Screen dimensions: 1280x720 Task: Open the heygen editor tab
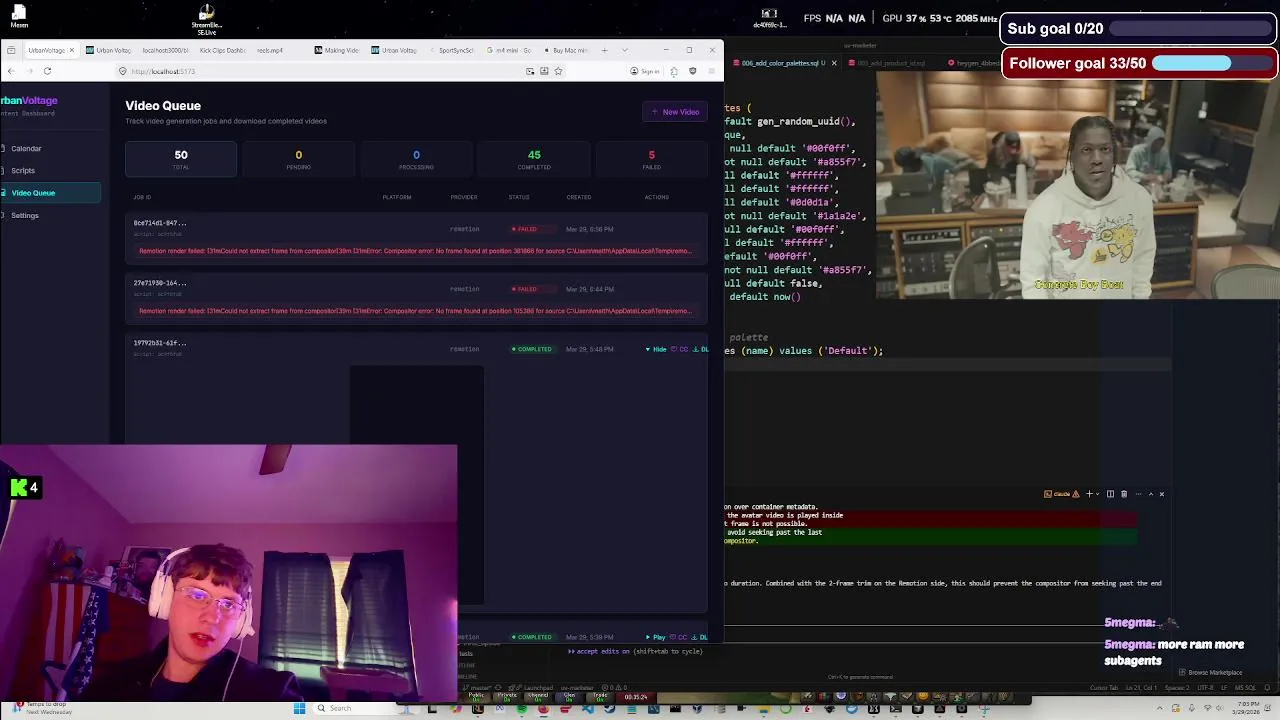coord(974,63)
